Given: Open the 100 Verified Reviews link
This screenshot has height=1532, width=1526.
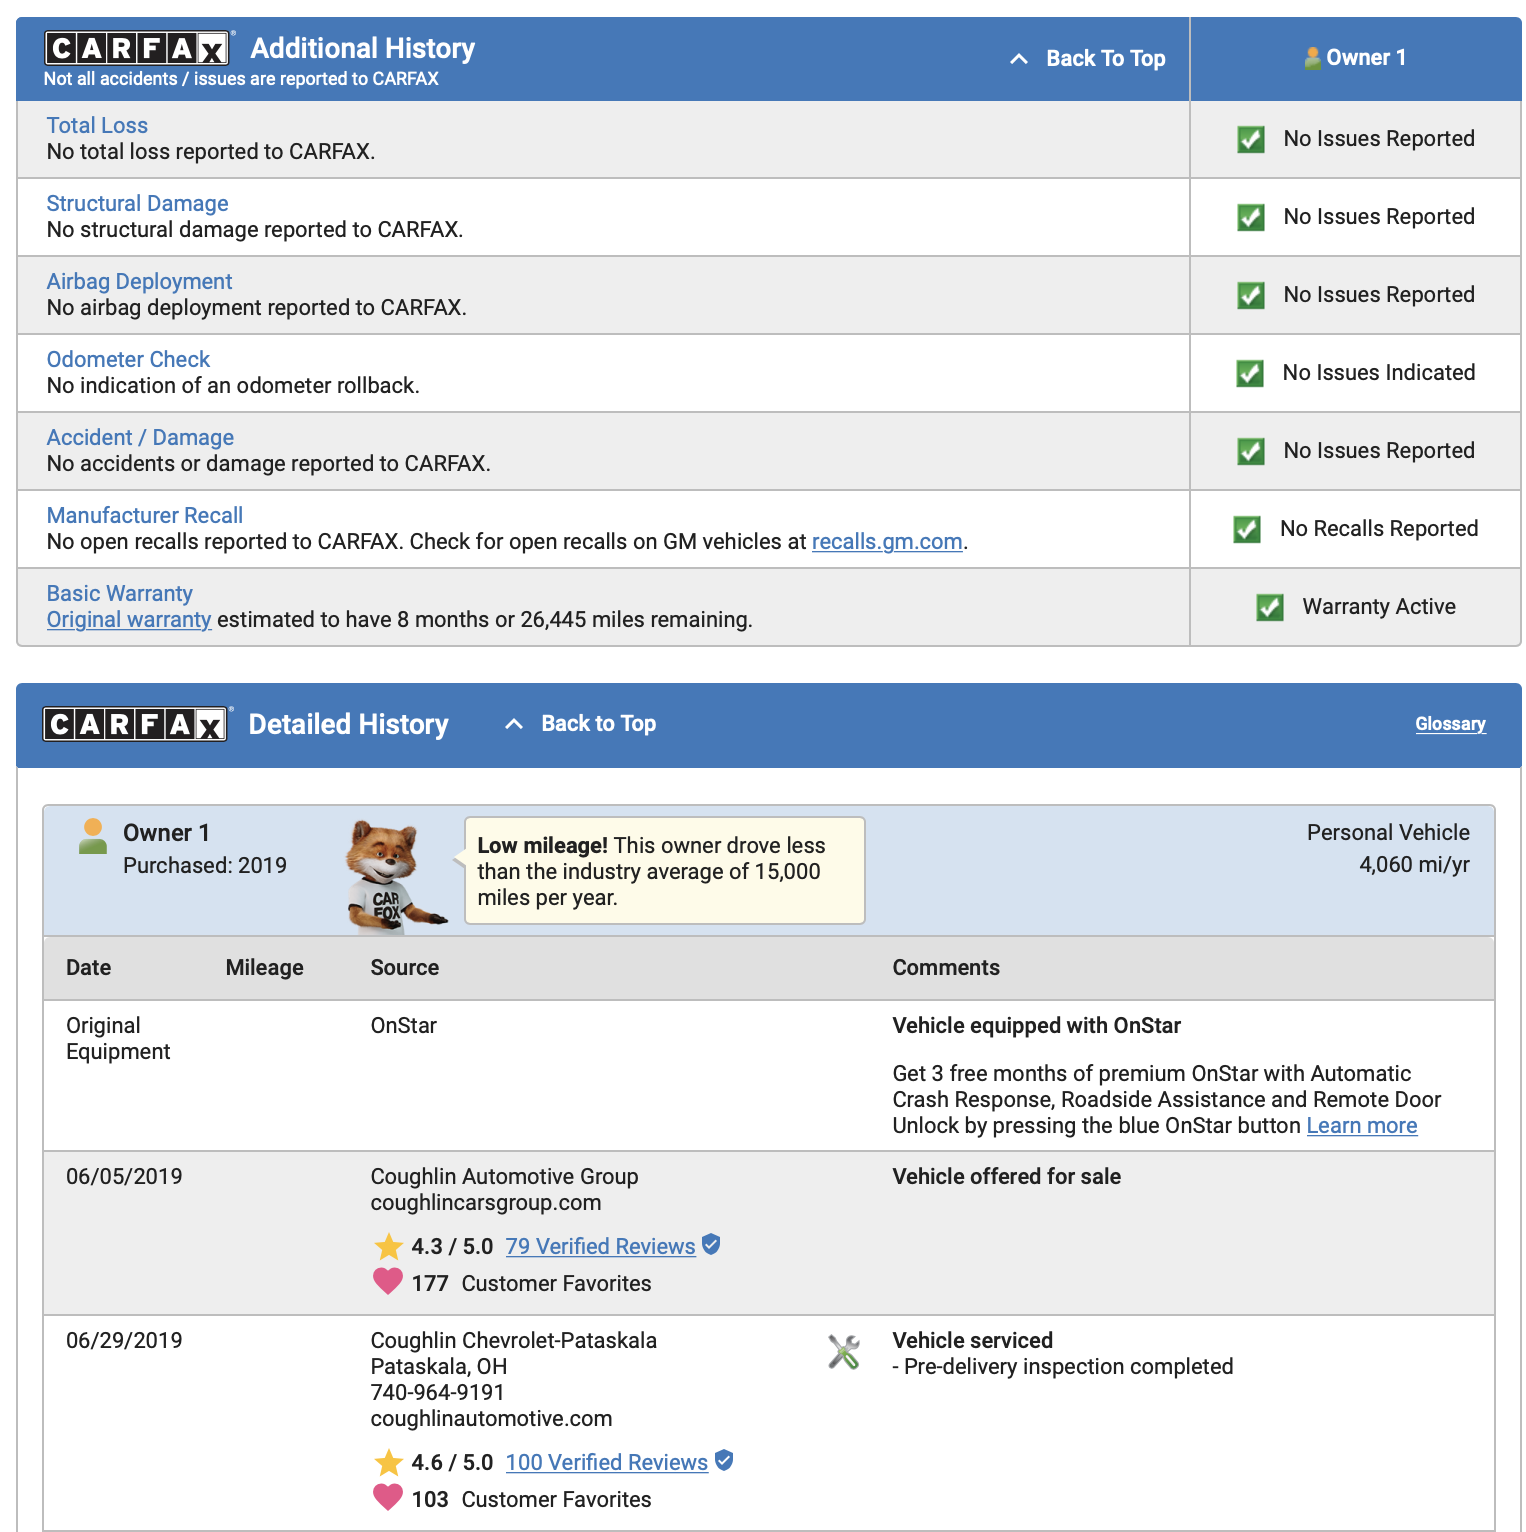Looking at the screenshot, I should 606,1463.
